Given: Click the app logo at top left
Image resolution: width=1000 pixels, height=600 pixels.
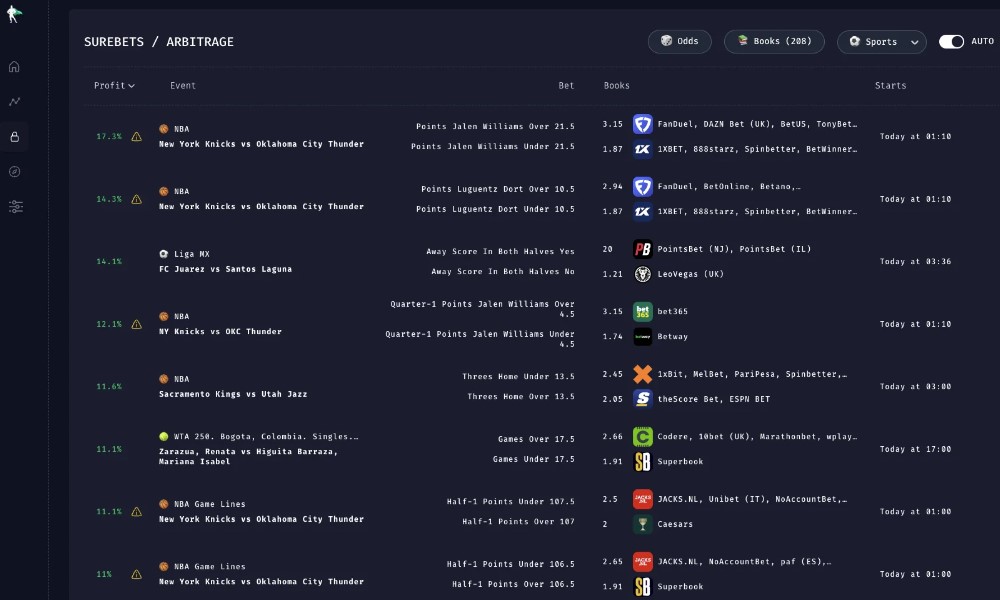Looking at the screenshot, I should click(14, 14).
